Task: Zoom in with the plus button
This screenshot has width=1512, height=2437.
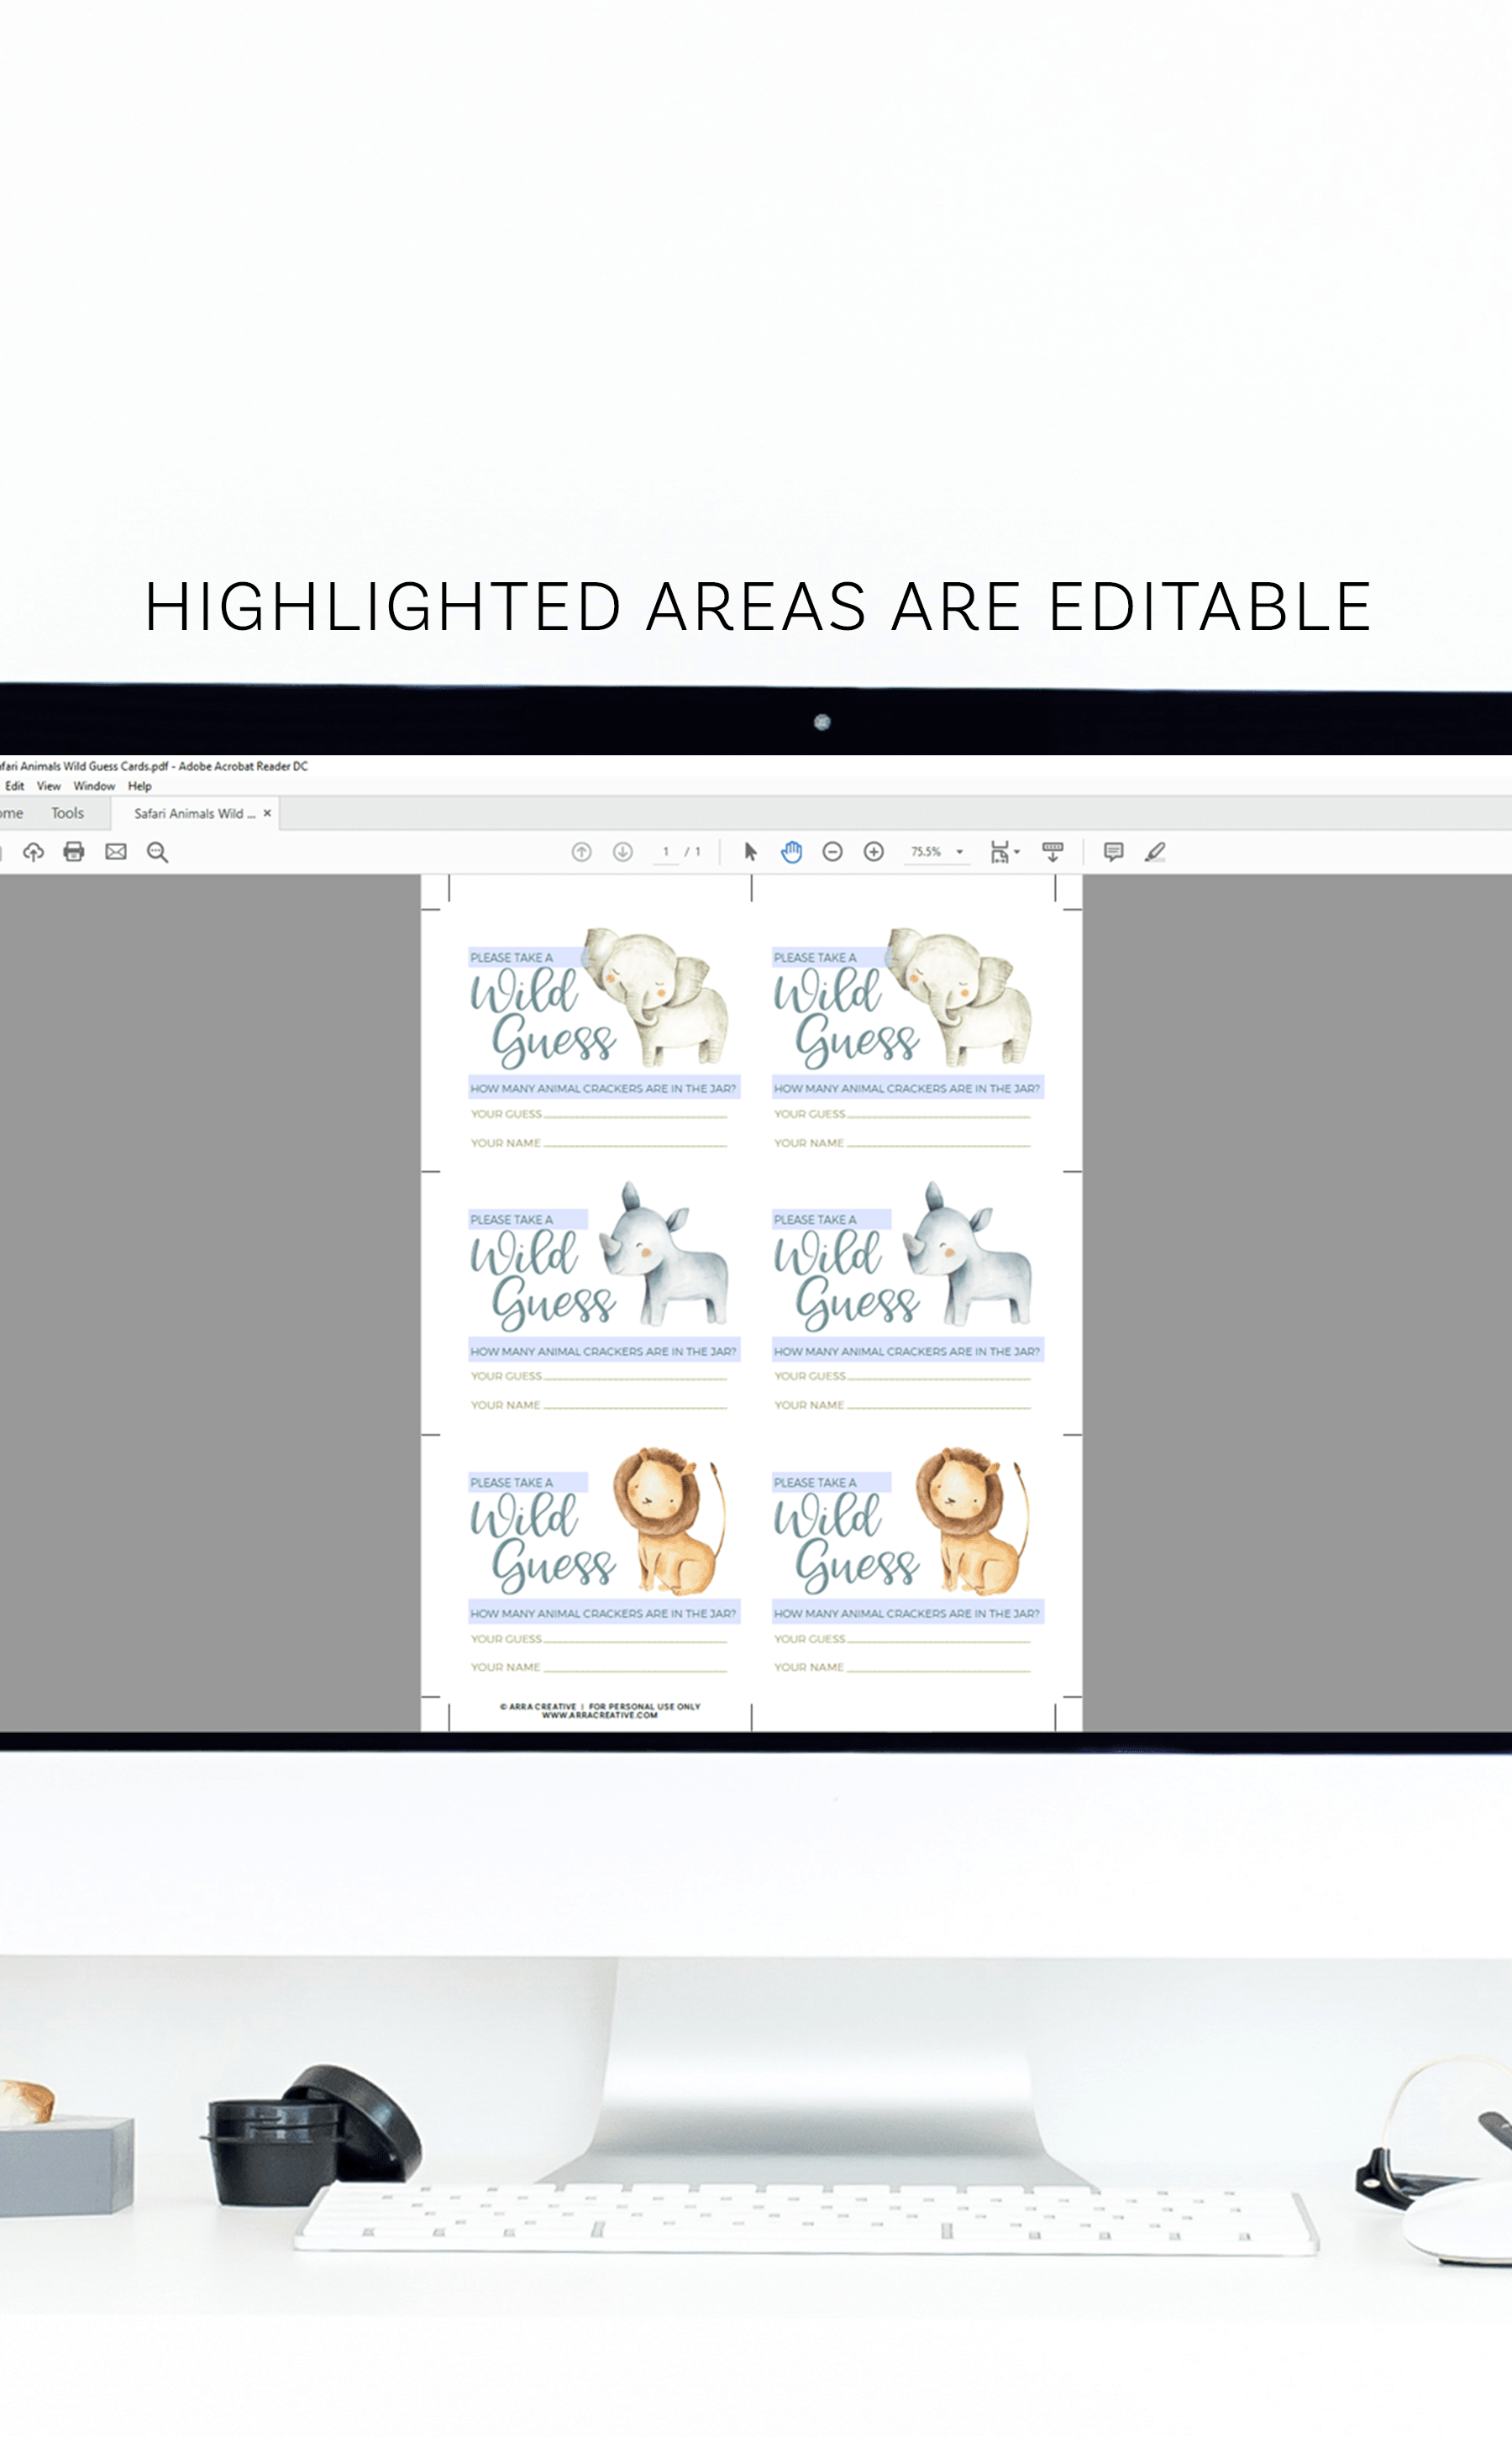Action: tap(873, 852)
